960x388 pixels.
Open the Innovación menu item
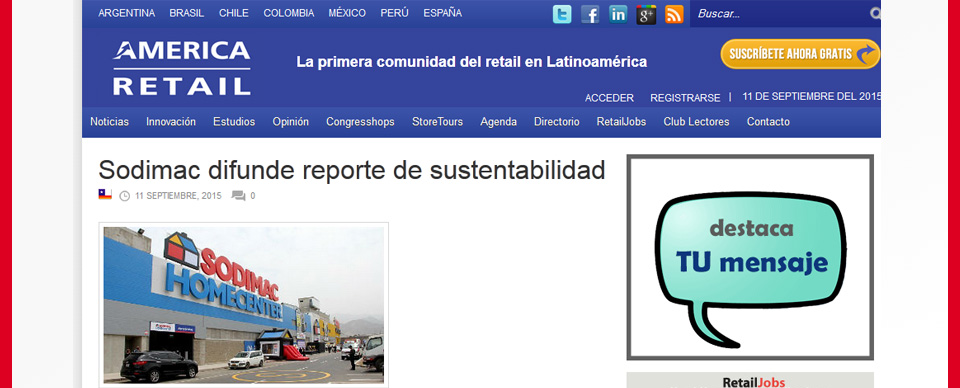pos(171,122)
